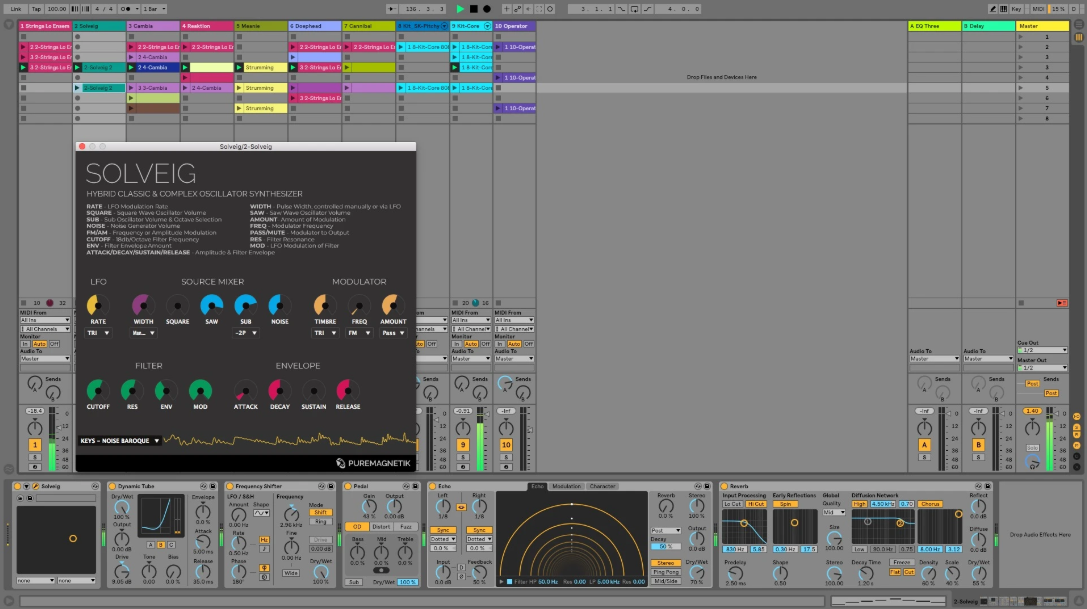The height and width of the screenshot is (609, 1087).
Task: Open the 1 Bar quantization menu
Action: 154,9
